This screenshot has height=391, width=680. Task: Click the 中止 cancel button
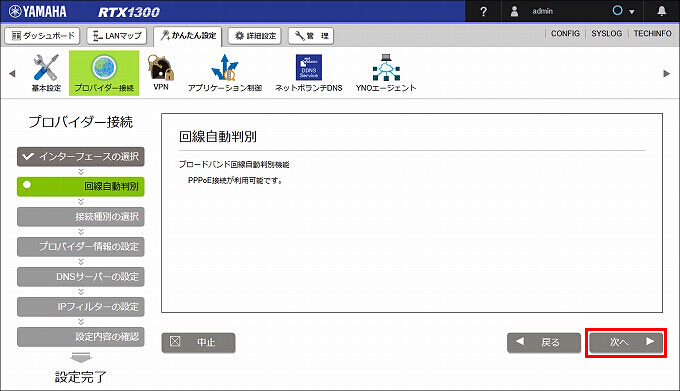tap(199, 342)
